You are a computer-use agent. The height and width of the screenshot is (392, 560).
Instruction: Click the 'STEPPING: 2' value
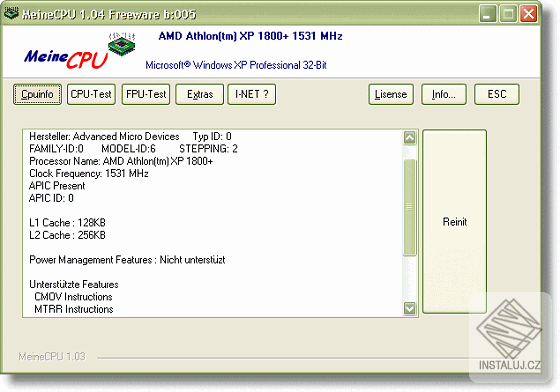(x=208, y=149)
